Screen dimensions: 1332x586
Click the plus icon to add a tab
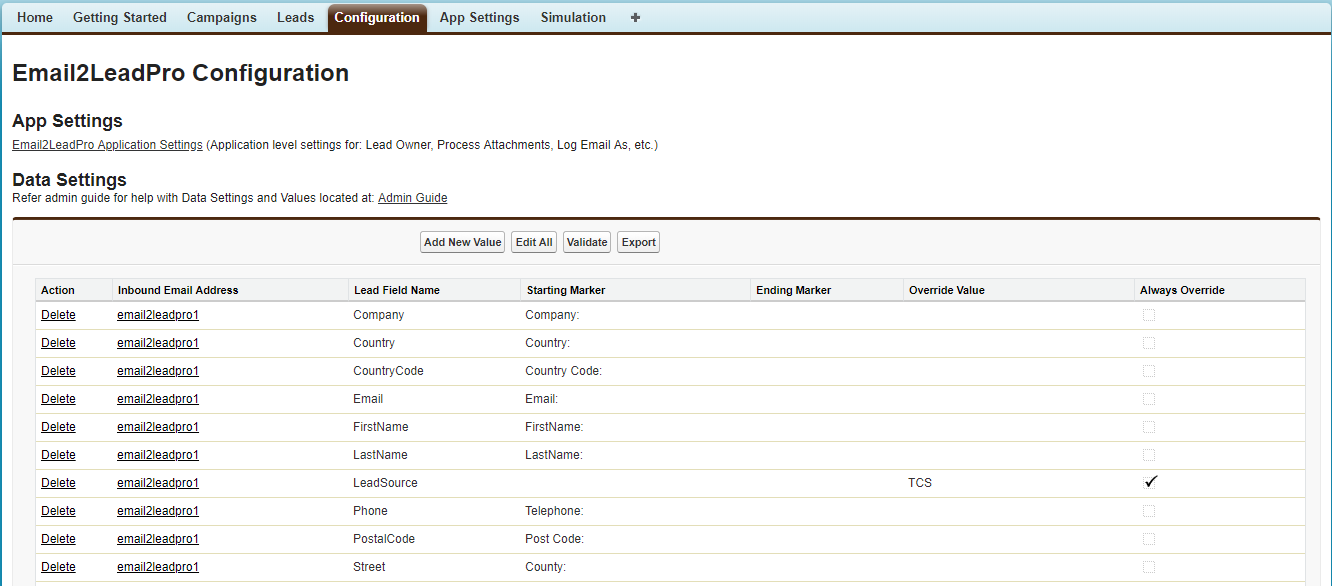coord(635,17)
